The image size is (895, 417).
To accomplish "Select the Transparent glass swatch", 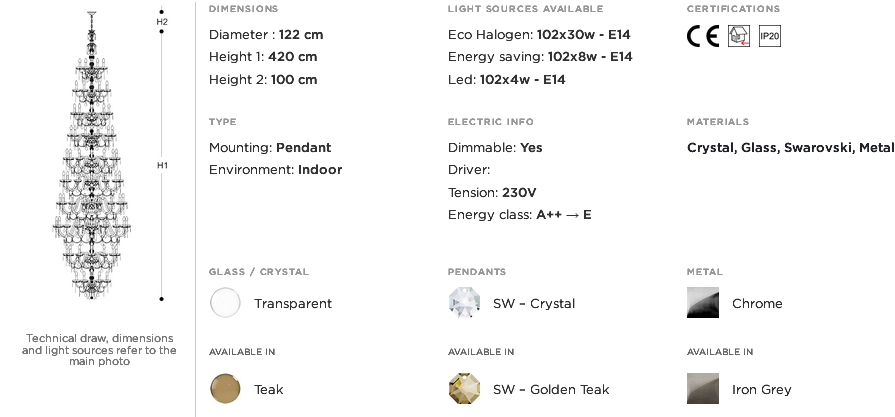I will click(225, 302).
